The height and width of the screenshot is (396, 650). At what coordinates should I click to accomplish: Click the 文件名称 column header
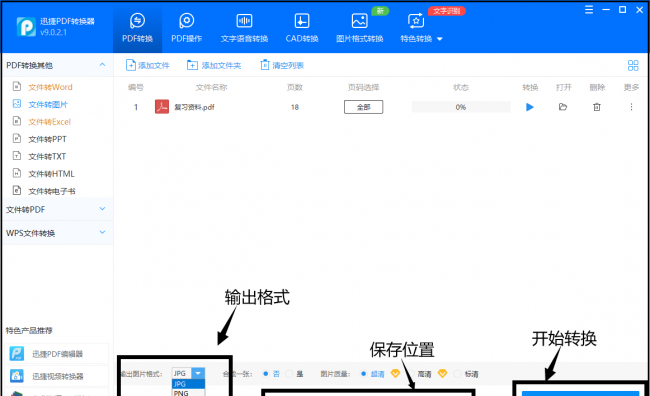click(211, 87)
